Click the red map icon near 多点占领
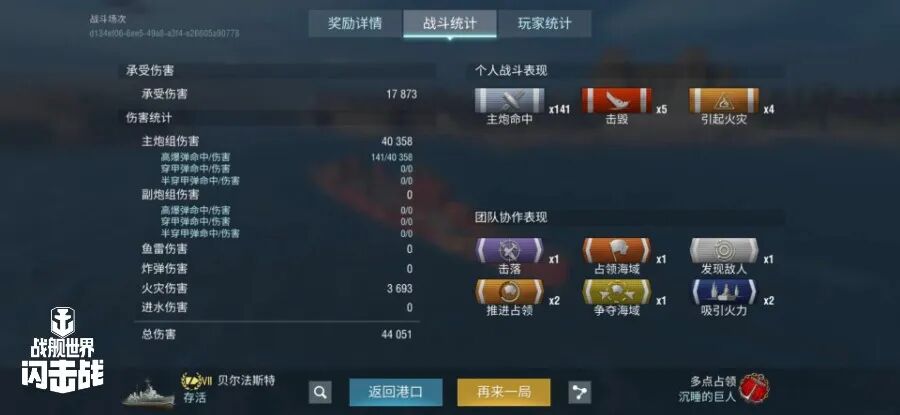This screenshot has height=415, width=900. [754, 389]
